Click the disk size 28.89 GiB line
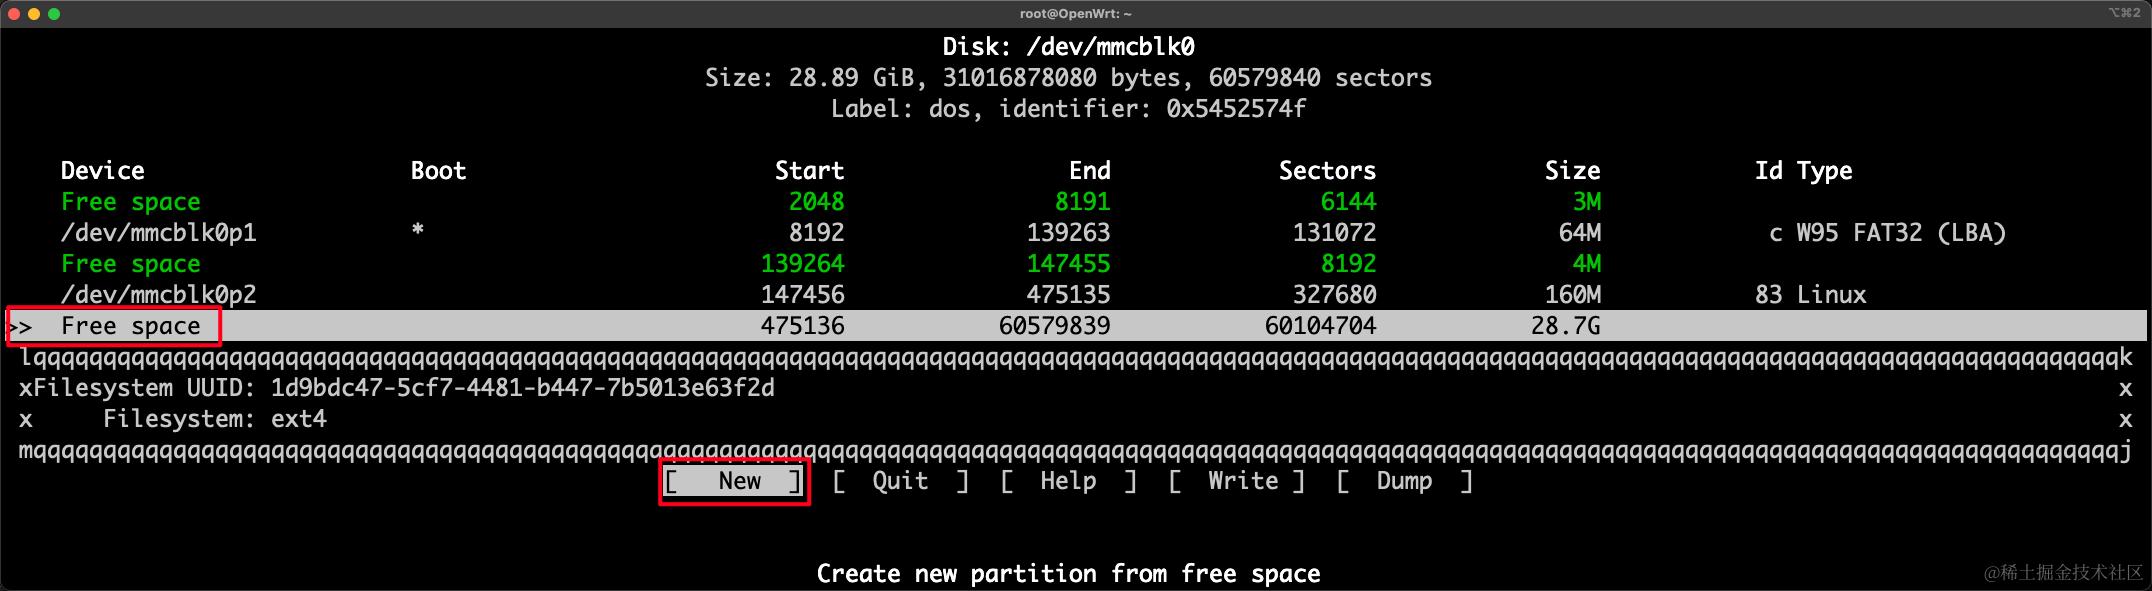 click(1068, 78)
